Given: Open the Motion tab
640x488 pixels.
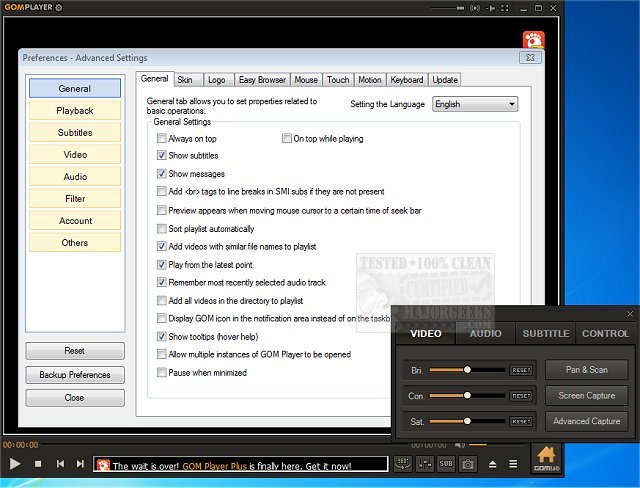Looking at the screenshot, I should [370, 80].
